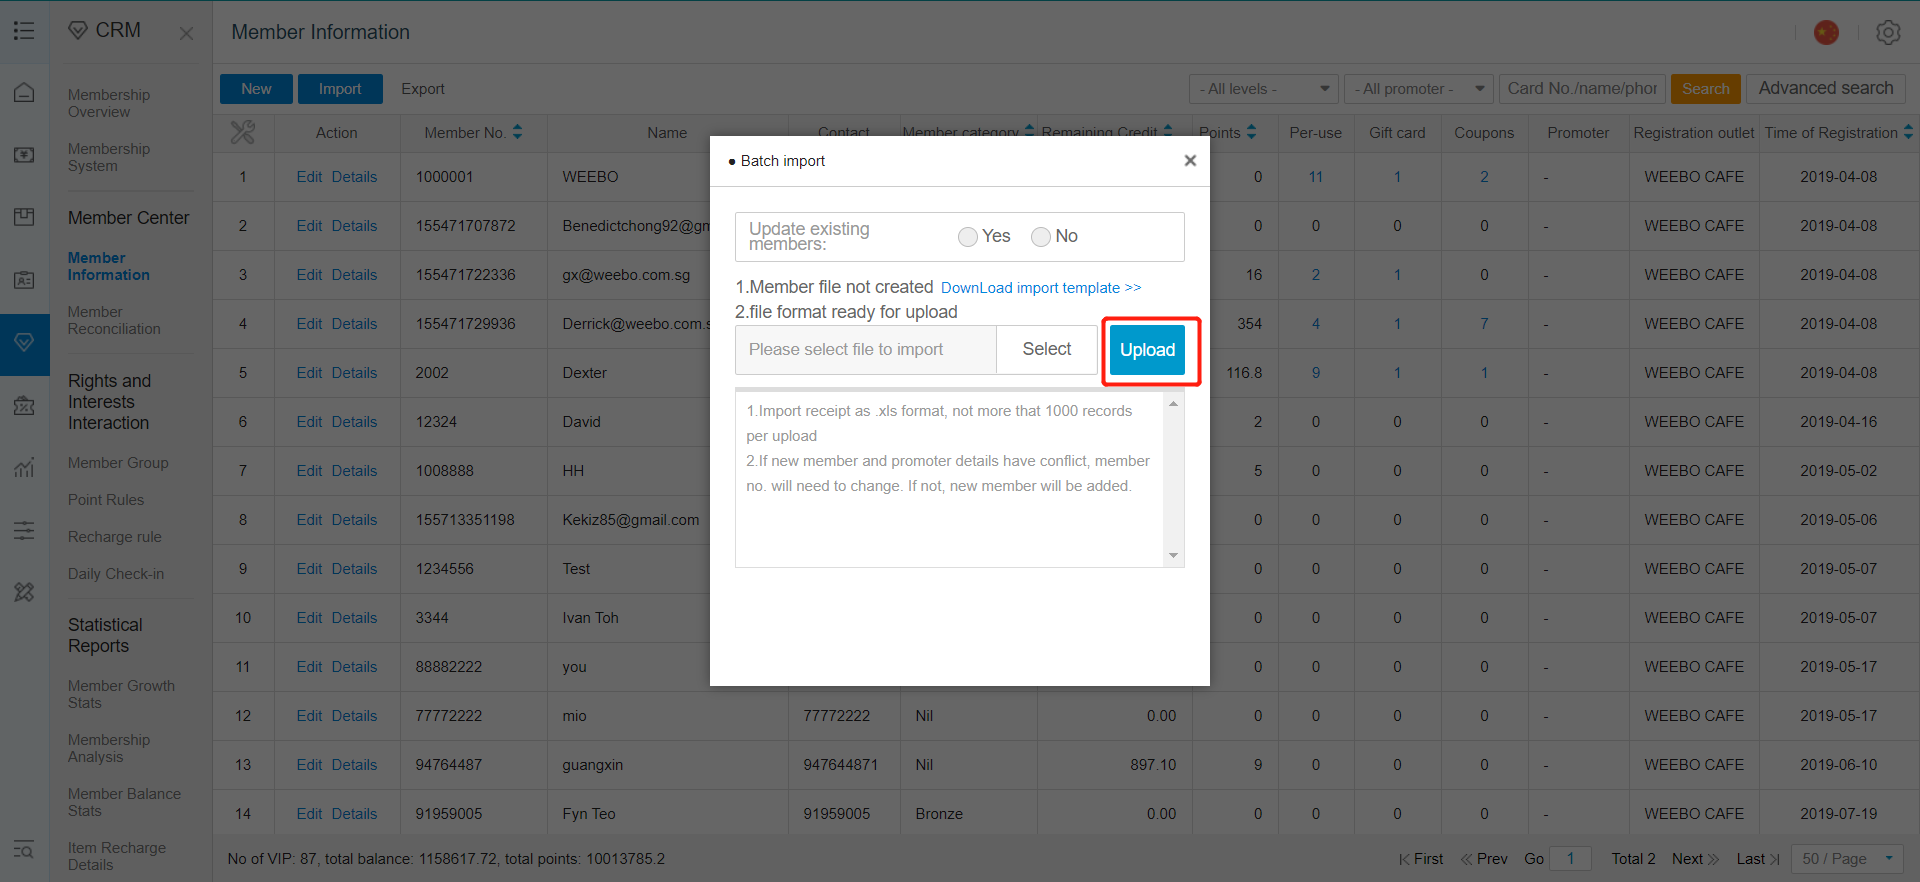The height and width of the screenshot is (882, 1920).
Task: Close the CRM sidebar panel X
Action: (186, 33)
